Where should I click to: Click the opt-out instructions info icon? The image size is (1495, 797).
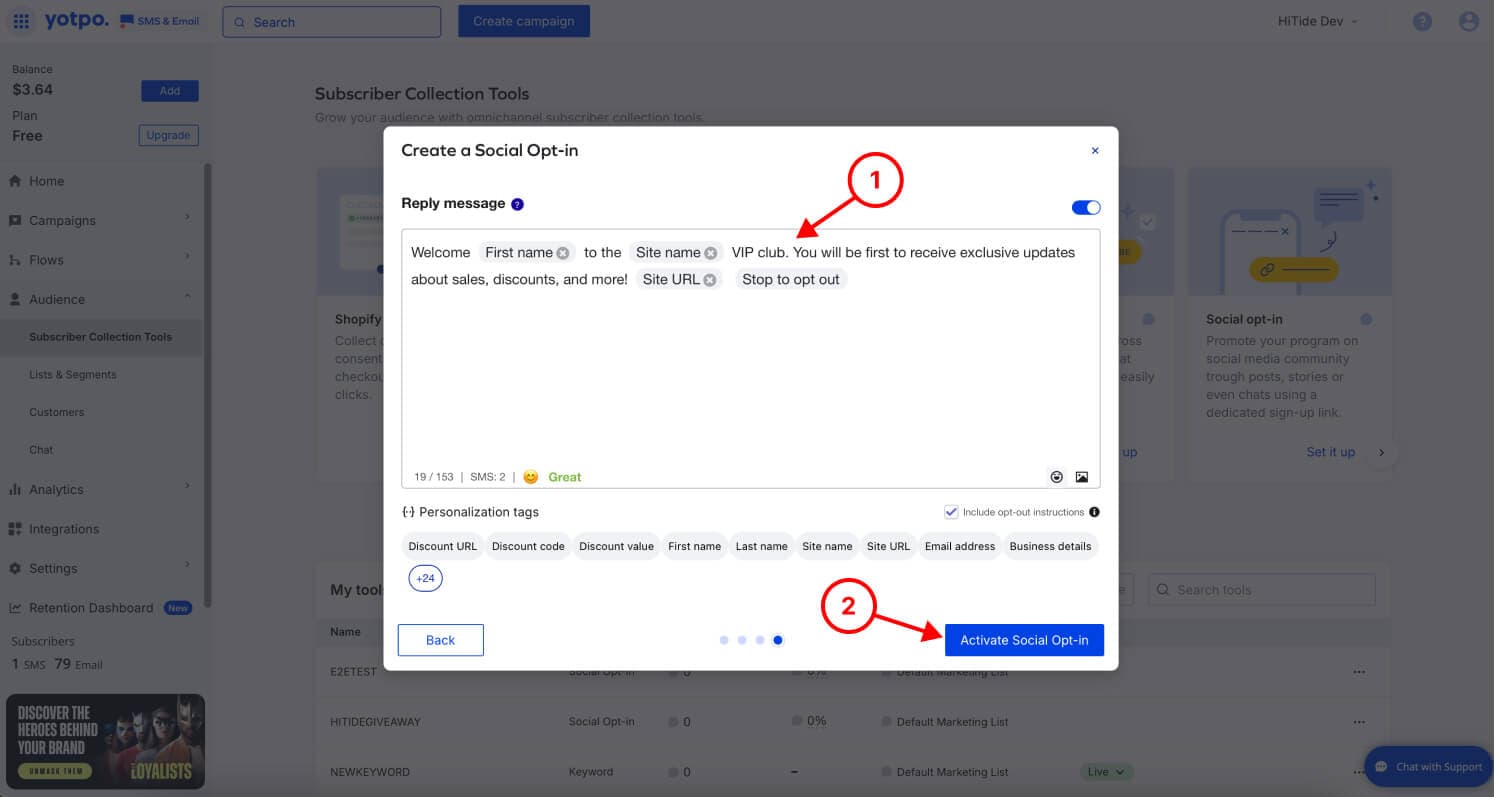tap(1094, 512)
